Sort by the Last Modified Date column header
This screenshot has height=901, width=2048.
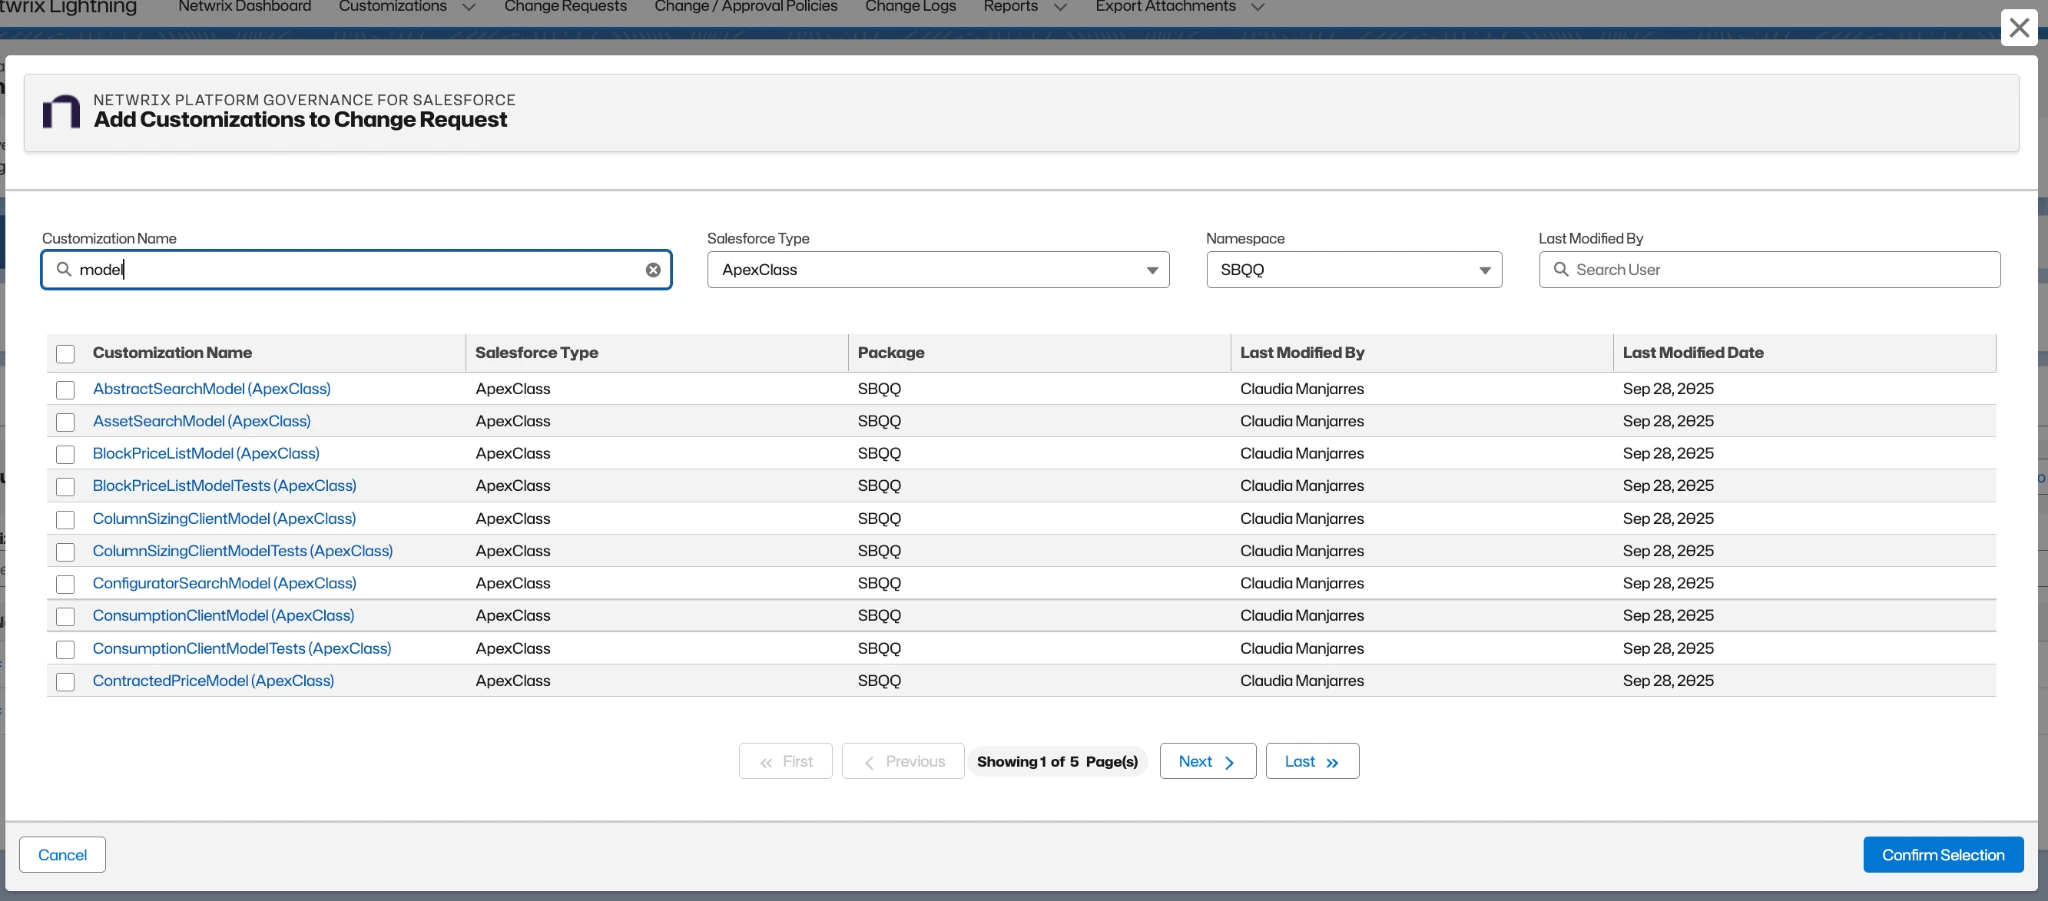(1693, 353)
